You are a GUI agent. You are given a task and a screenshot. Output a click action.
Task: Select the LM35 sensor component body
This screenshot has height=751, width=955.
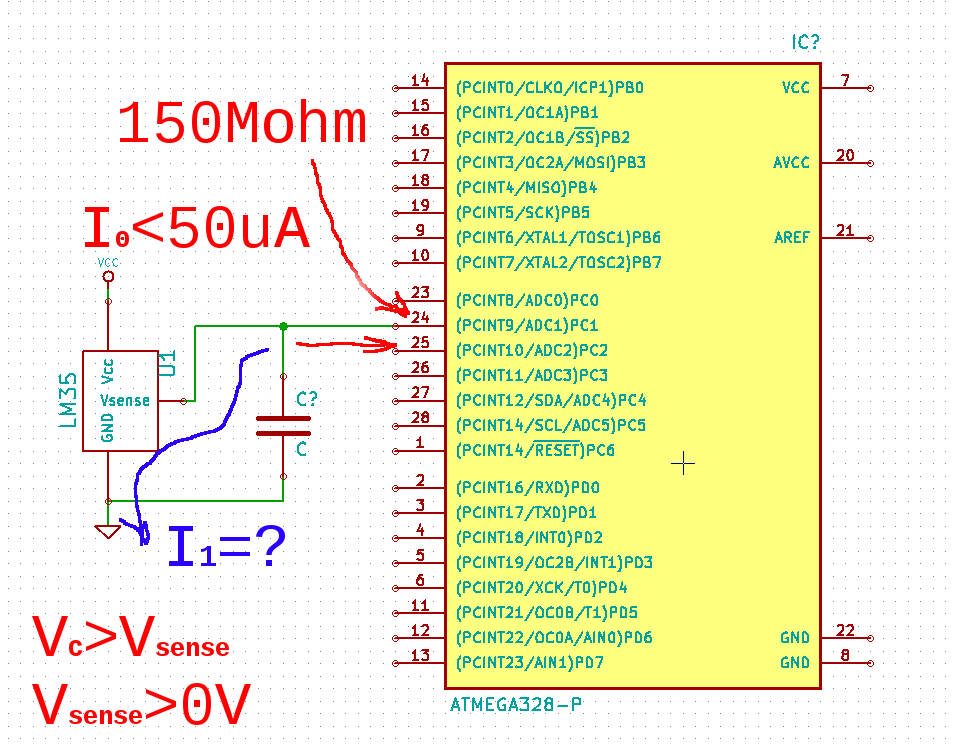click(121, 401)
